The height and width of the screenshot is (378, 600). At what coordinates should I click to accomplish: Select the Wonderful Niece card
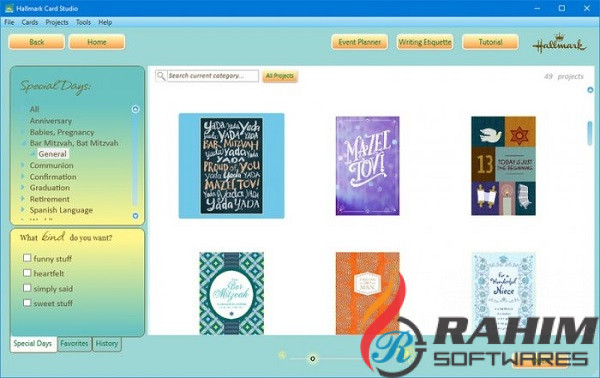click(503, 293)
